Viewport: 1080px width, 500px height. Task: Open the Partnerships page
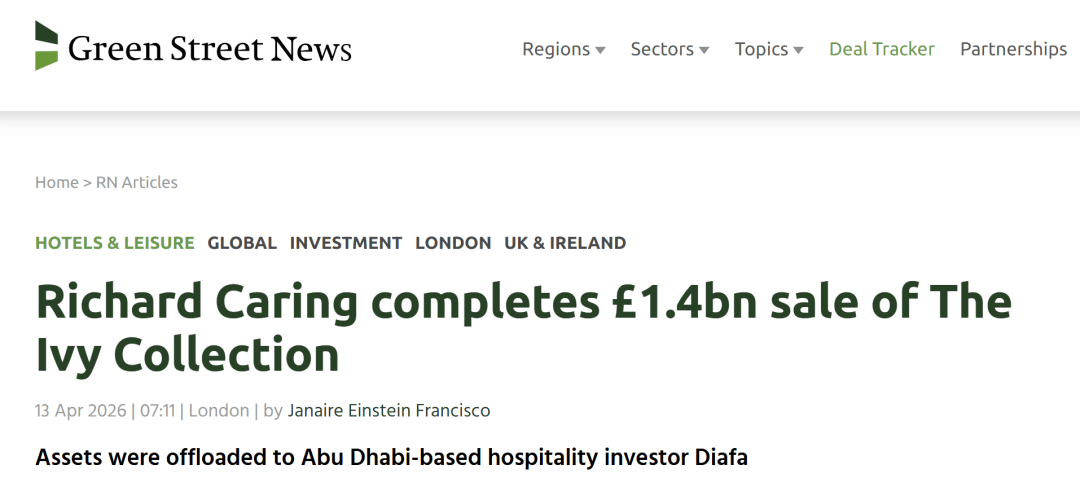1013,49
